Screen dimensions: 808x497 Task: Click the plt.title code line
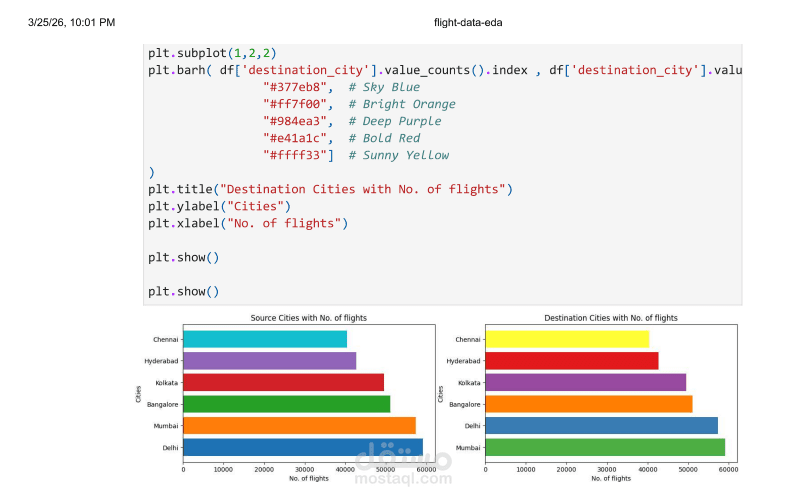pos(330,189)
